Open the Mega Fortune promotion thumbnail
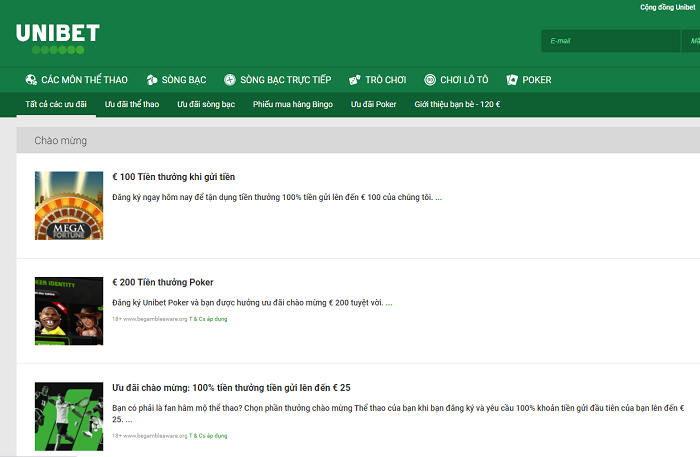This screenshot has height=457, width=700. pos(69,205)
